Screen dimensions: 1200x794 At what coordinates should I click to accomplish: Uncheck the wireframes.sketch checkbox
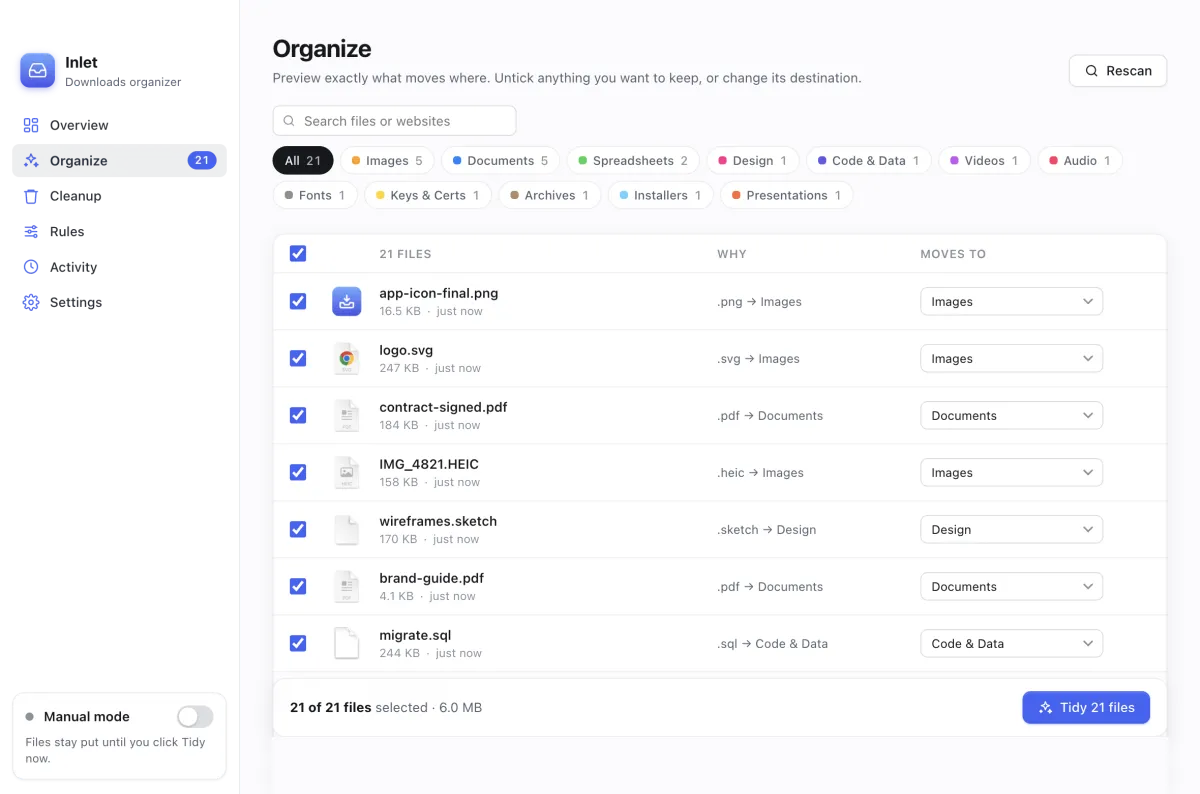pyautogui.click(x=298, y=529)
